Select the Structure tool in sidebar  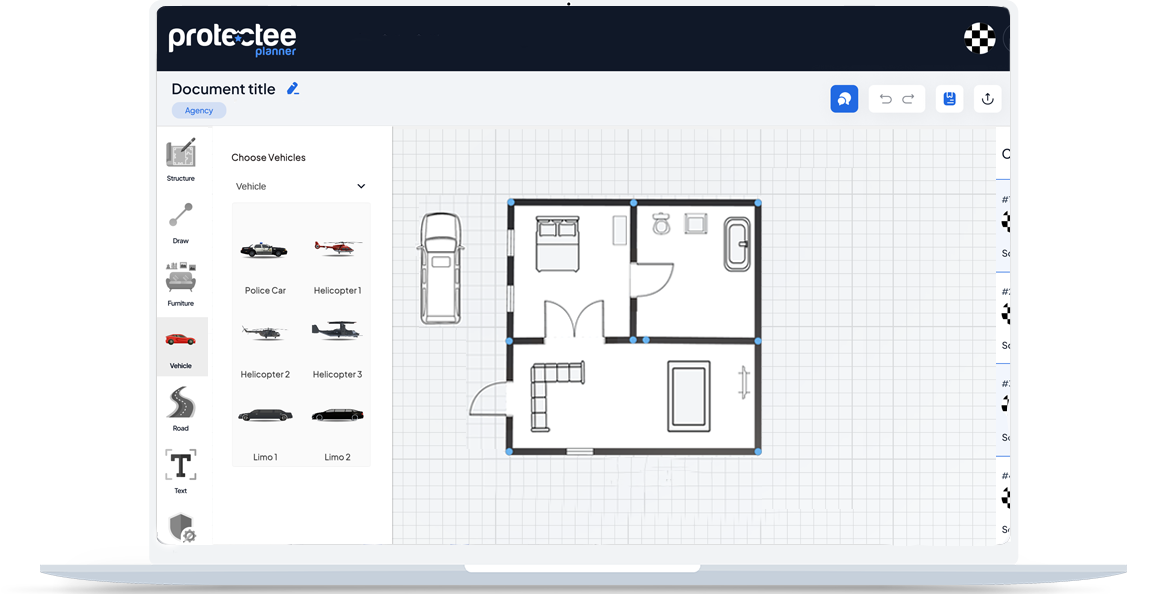click(x=181, y=156)
